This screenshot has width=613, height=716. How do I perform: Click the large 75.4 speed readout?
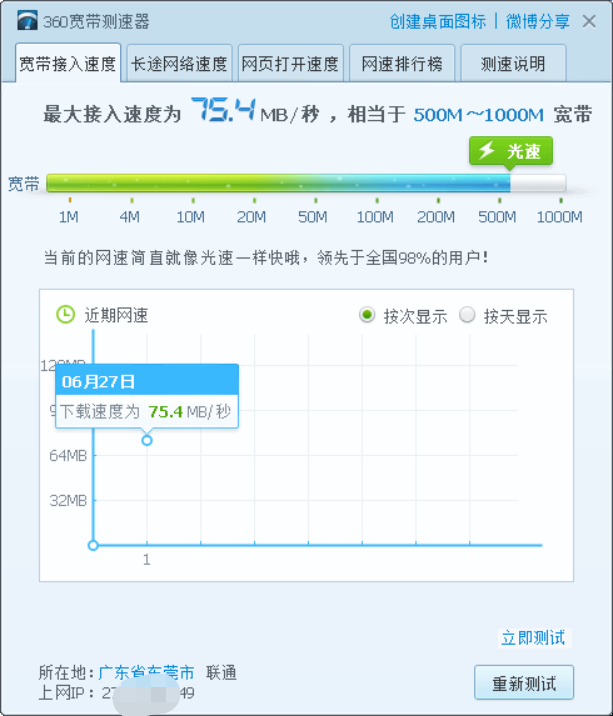coord(223,111)
